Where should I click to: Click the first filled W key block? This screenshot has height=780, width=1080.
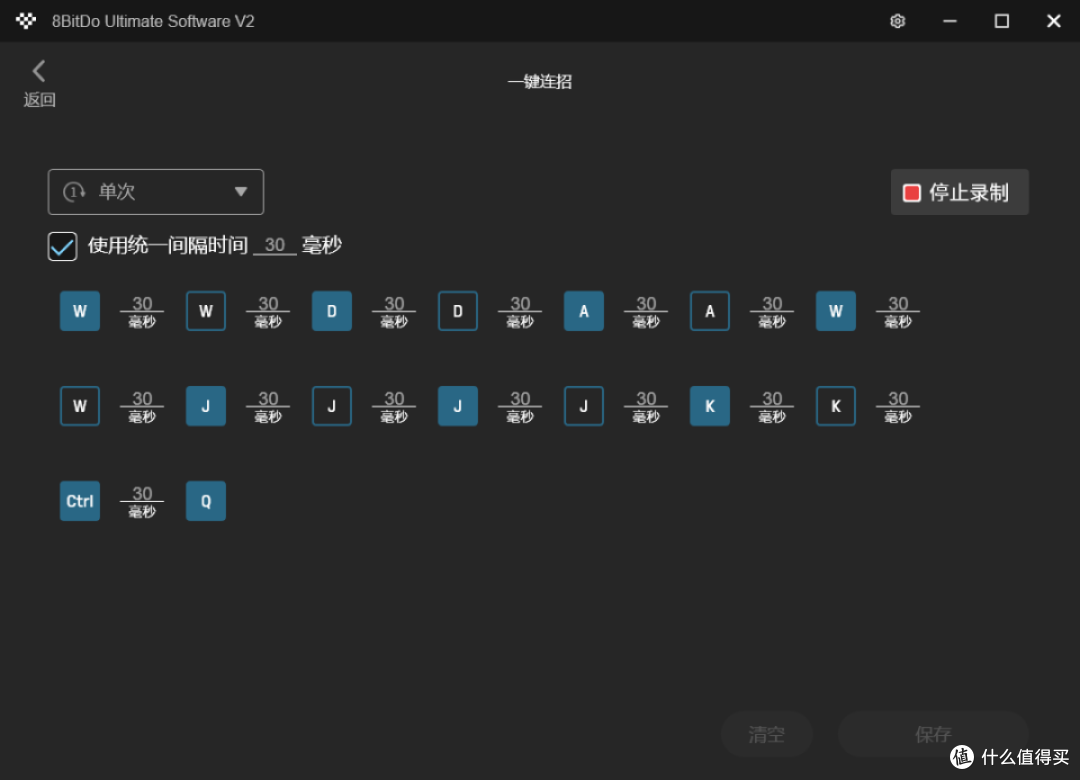point(80,311)
